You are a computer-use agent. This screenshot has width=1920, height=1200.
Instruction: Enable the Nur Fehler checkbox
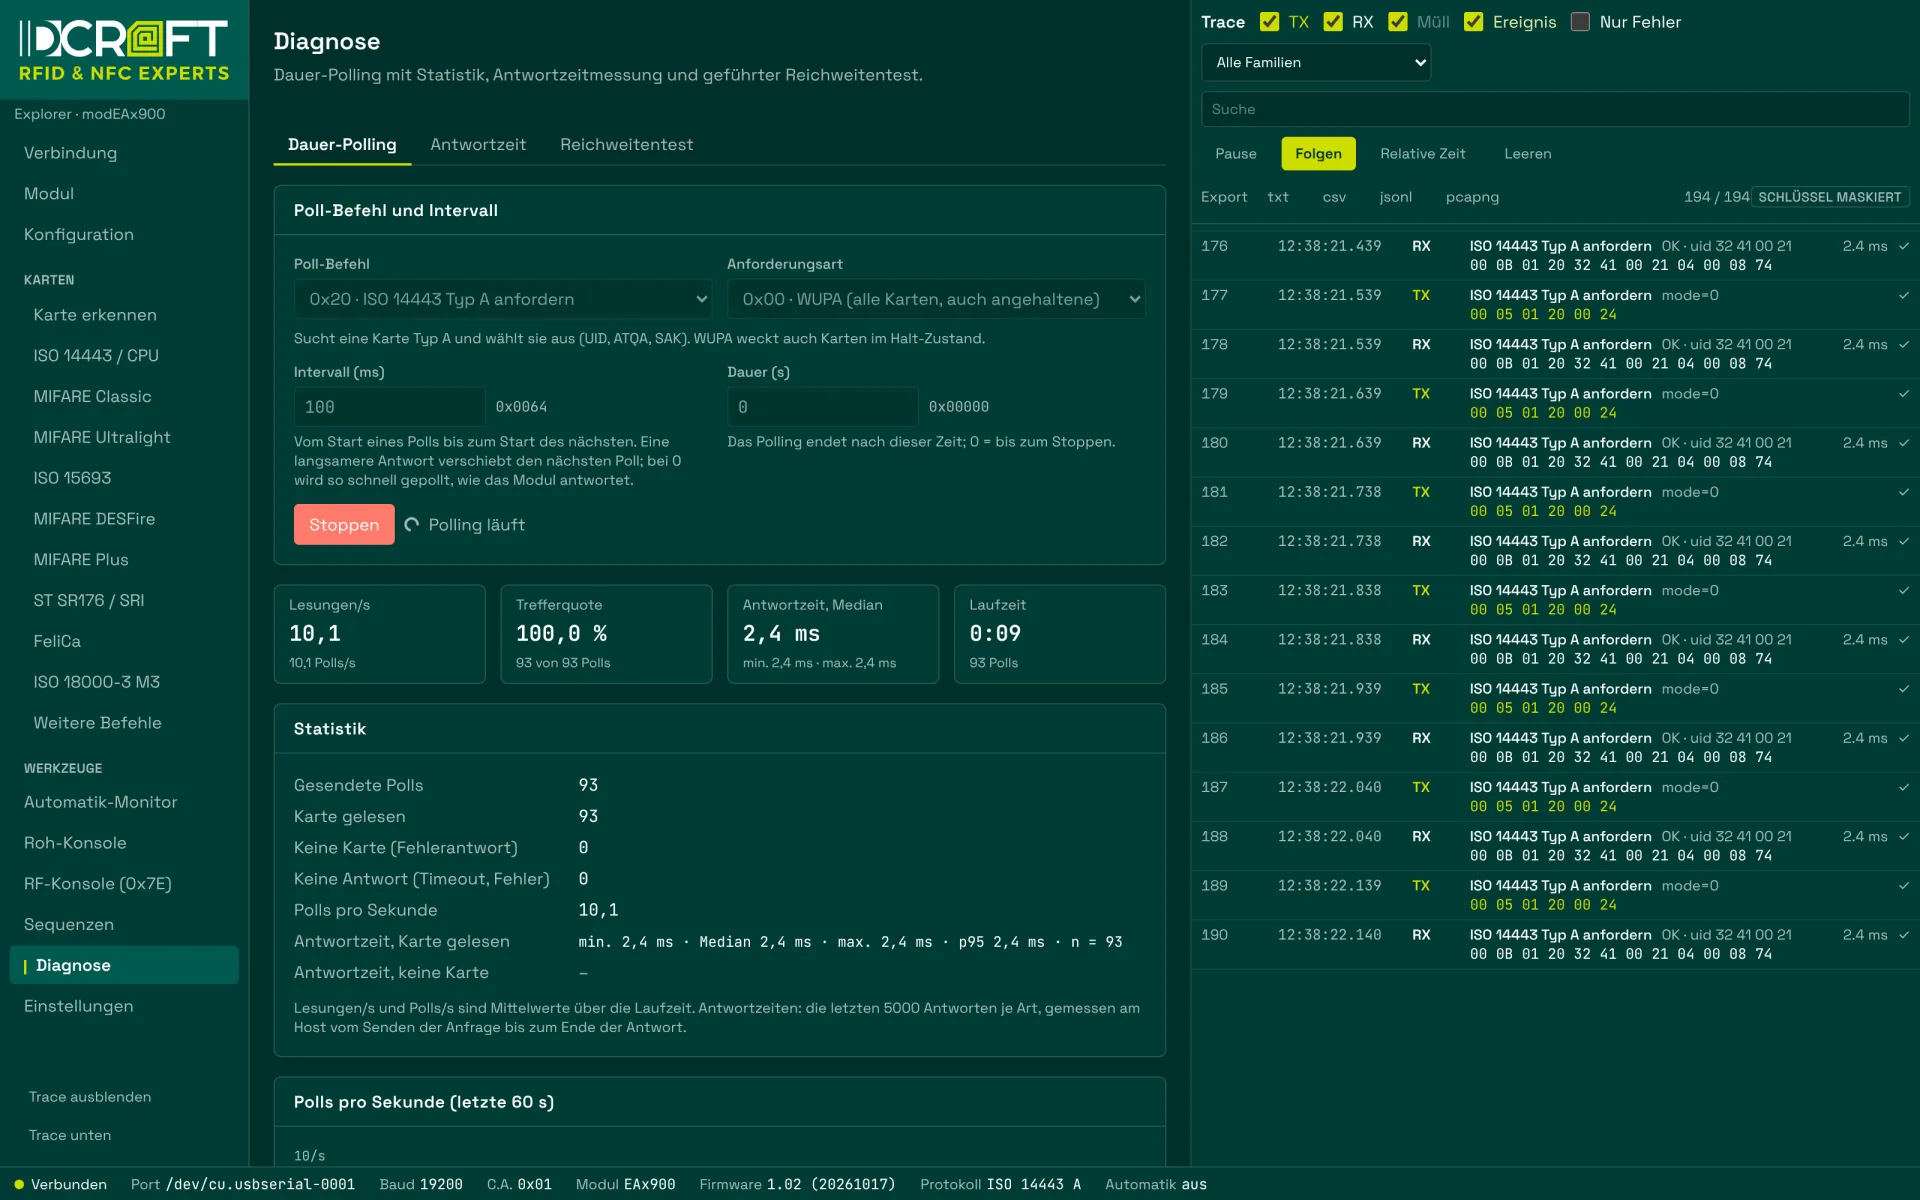pos(1580,22)
